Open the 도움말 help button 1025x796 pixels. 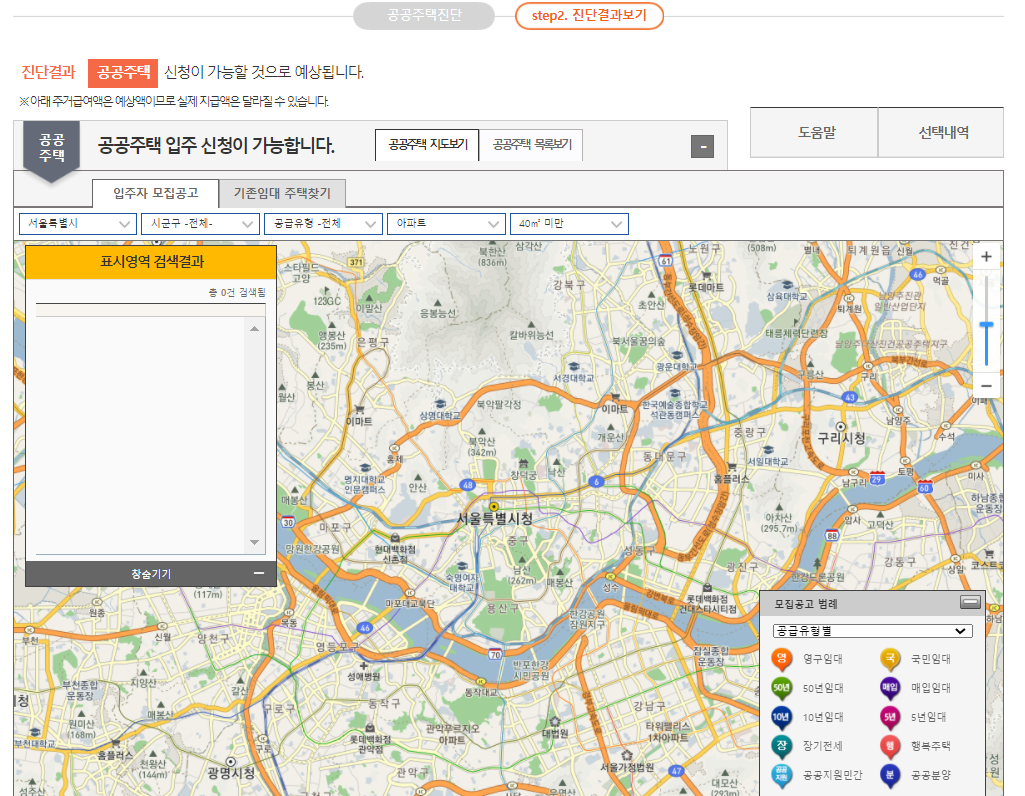click(815, 133)
